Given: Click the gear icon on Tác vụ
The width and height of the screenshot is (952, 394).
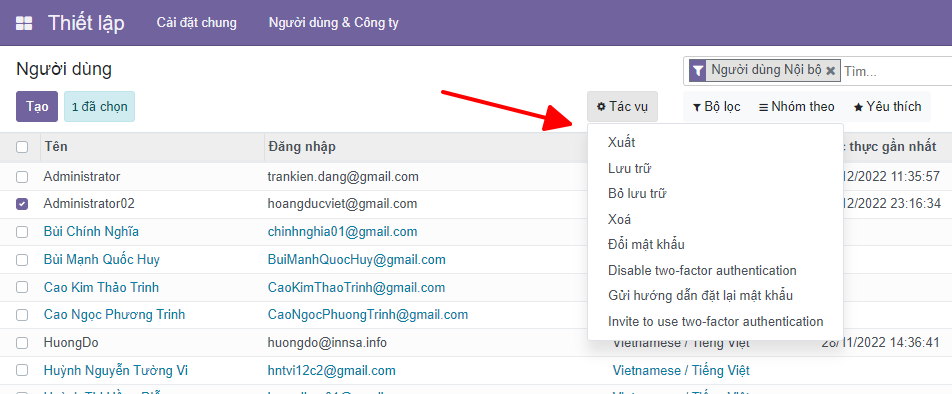Looking at the screenshot, I should coord(601,107).
